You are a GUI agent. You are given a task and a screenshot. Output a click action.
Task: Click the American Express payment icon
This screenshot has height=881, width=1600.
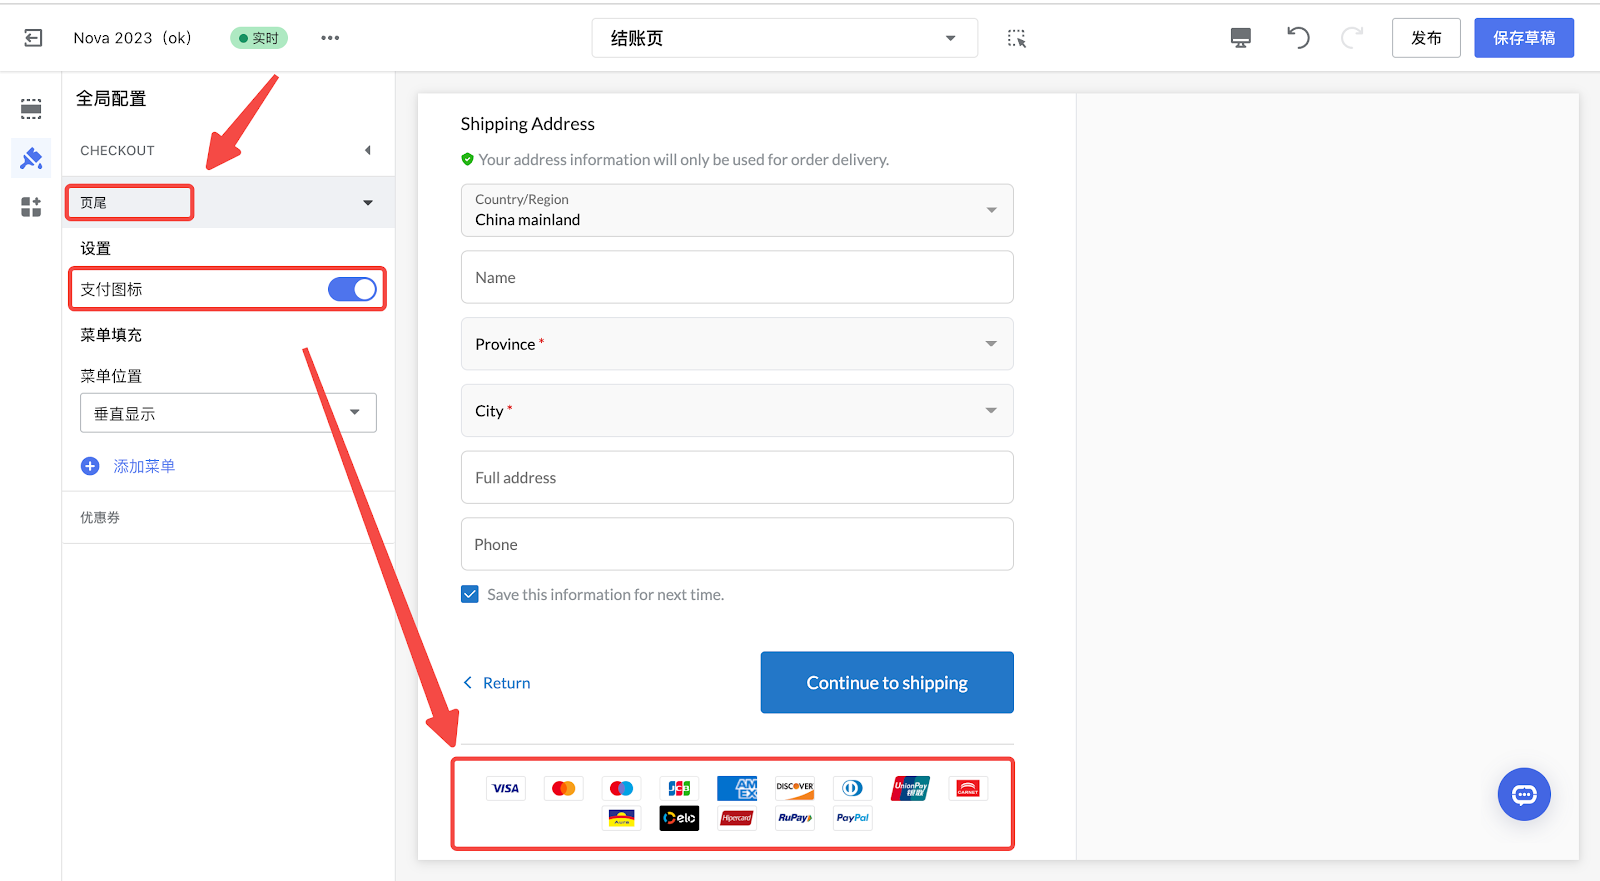pyautogui.click(x=737, y=788)
